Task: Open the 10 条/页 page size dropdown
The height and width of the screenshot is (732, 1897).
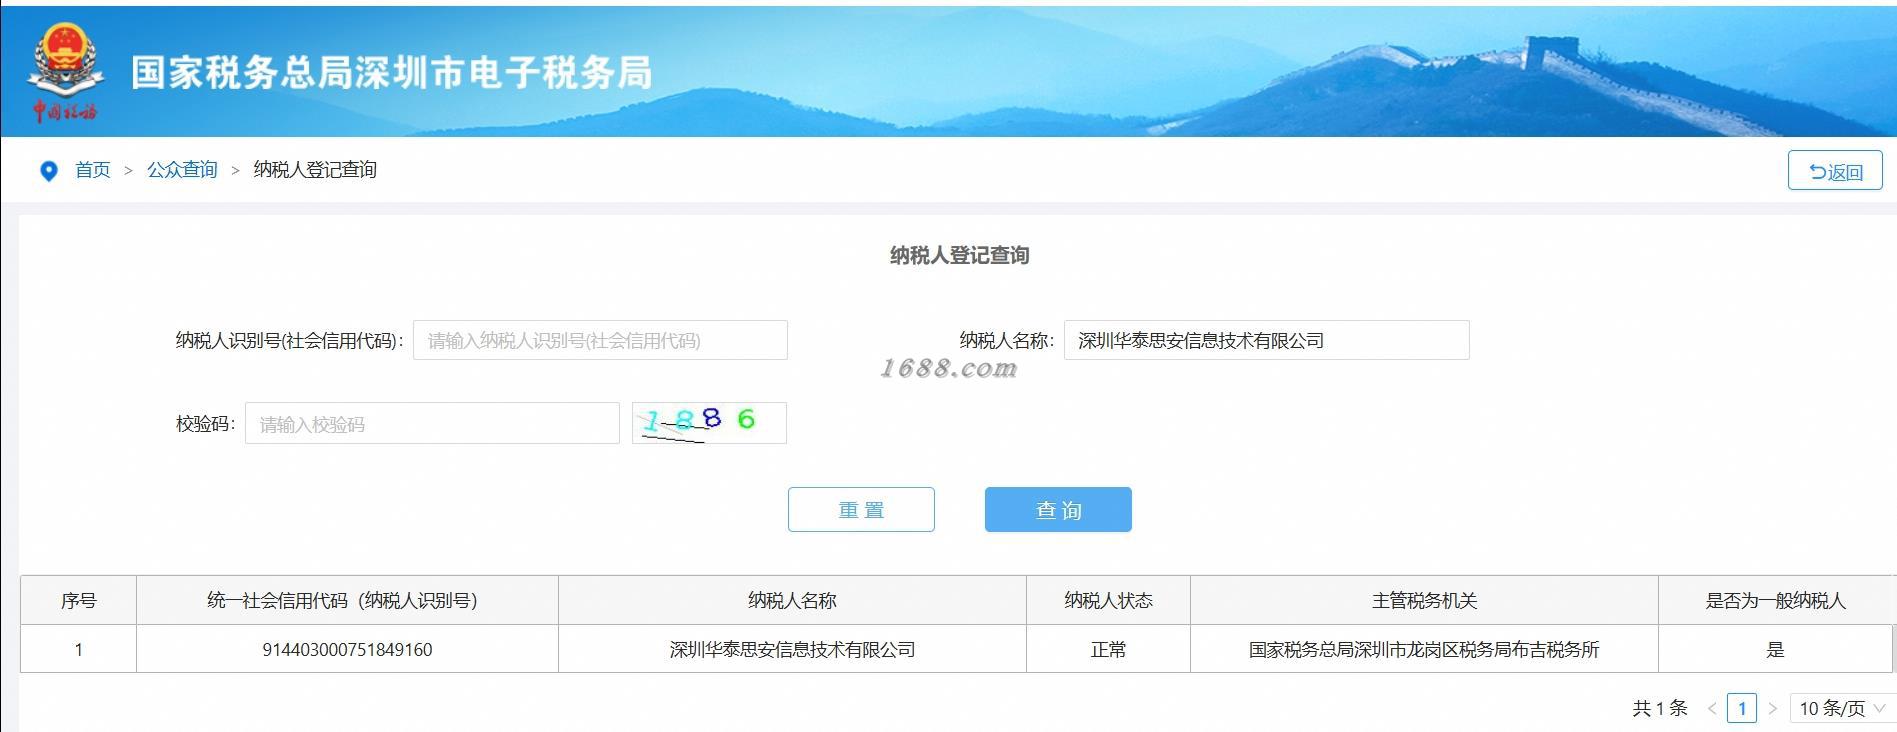Action: (1842, 708)
